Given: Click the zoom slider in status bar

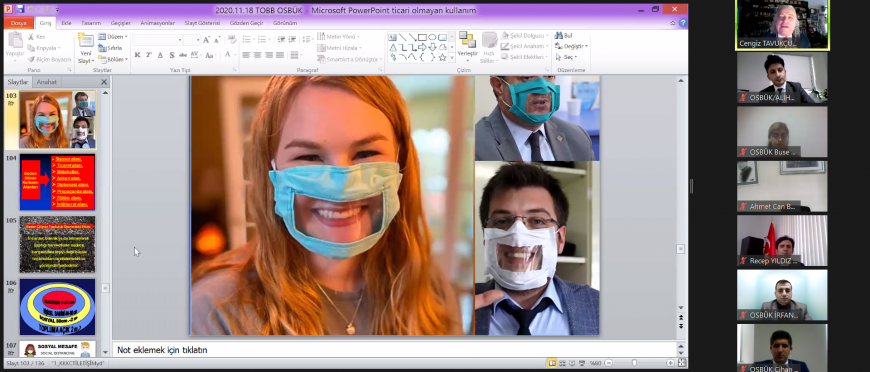Looking at the screenshot, I should [x=634, y=363].
